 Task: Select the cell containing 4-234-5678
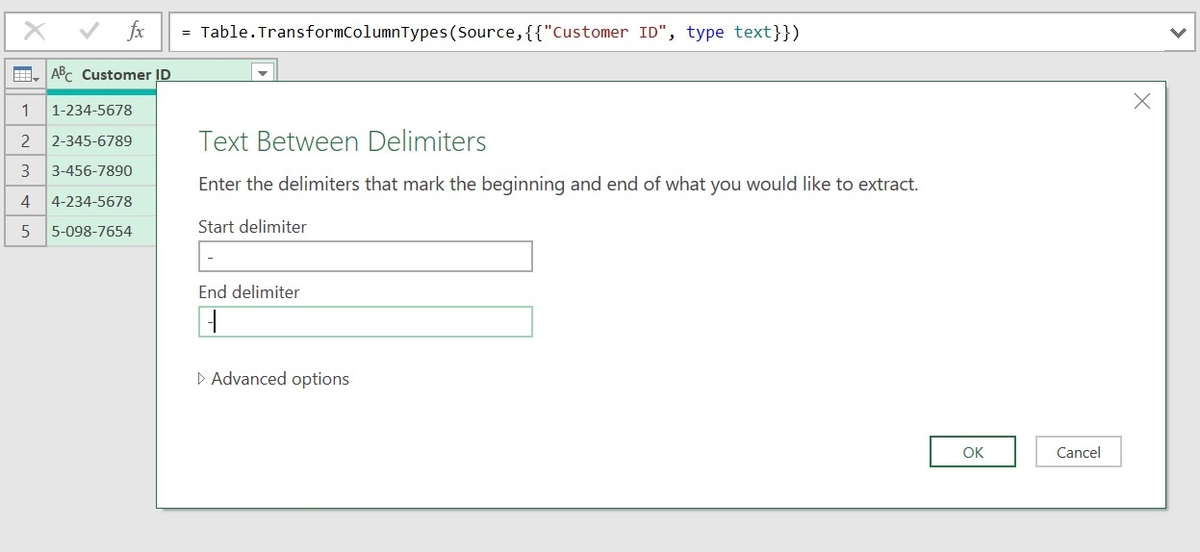coord(100,201)
